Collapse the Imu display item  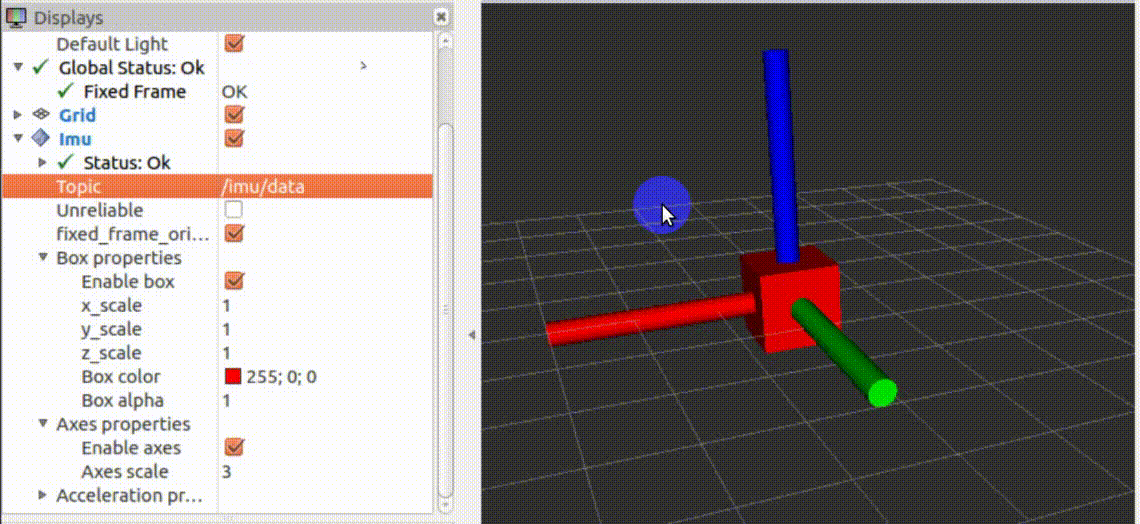[x=18, y=138]
